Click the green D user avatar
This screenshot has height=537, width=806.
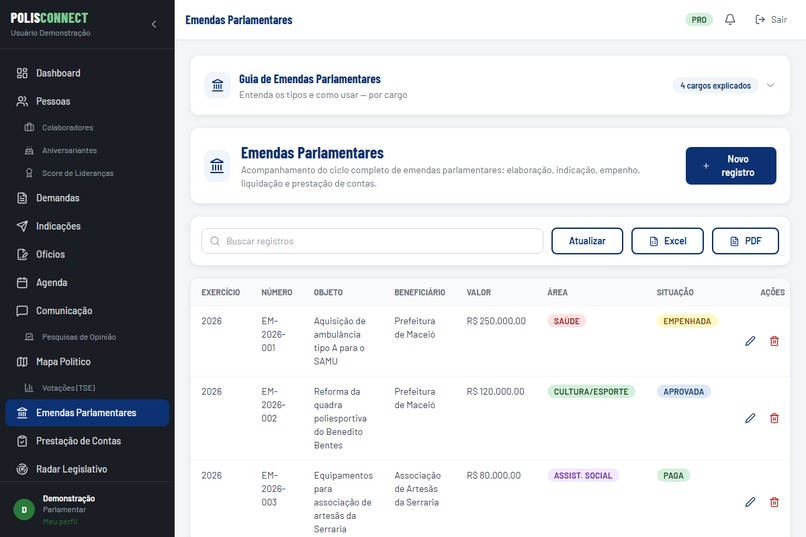pyautogui.click(x=24, y=510)
